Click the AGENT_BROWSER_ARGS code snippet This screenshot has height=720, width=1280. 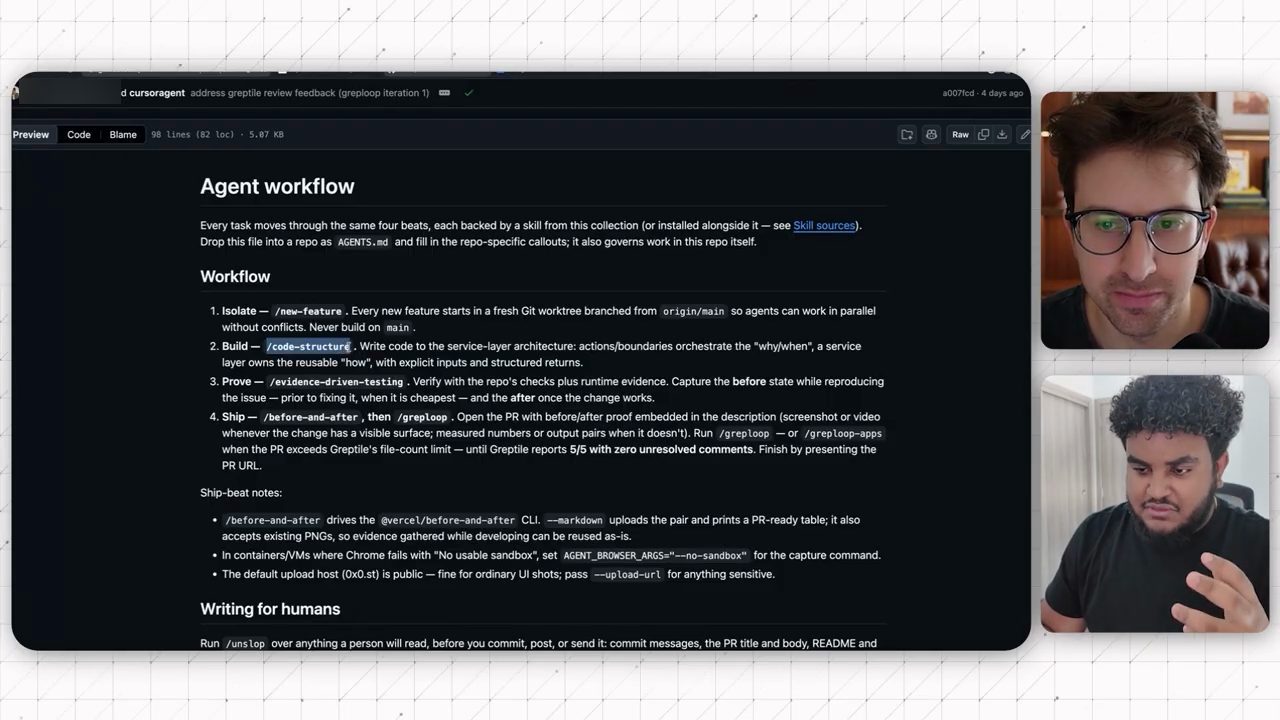(x=655, y=555)
